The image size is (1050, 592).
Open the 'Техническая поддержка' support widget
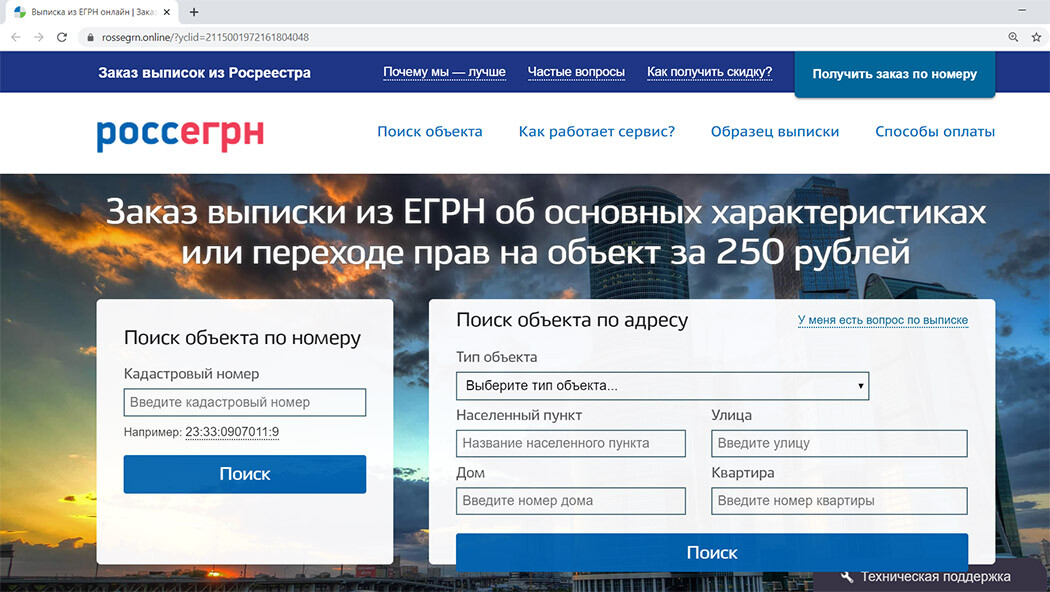(931, 577)
